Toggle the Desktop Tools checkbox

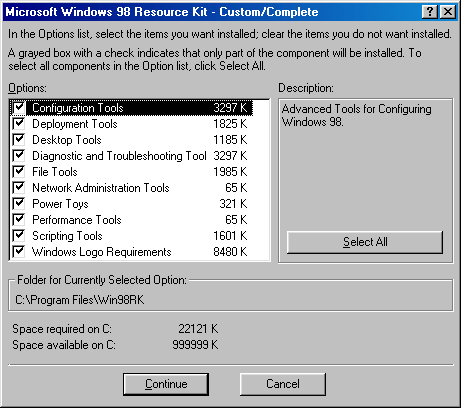[x=19, y=140]
